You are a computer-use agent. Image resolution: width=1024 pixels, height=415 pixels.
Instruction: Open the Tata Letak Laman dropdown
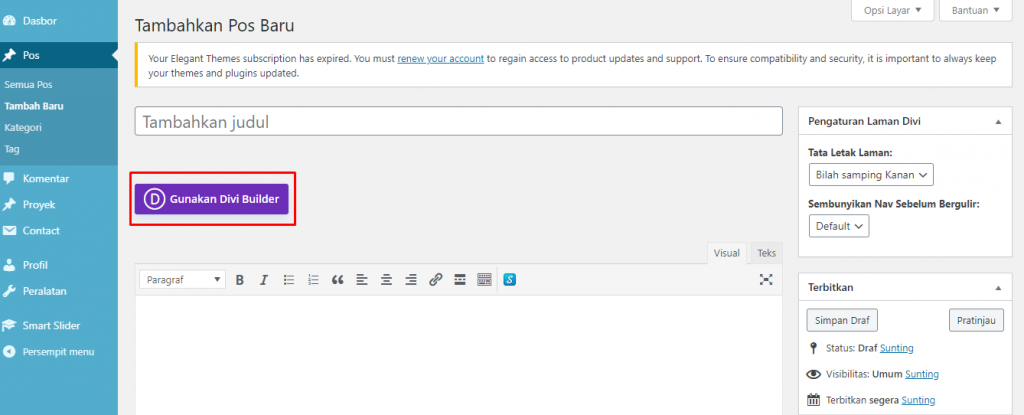(x=870, y=175)
